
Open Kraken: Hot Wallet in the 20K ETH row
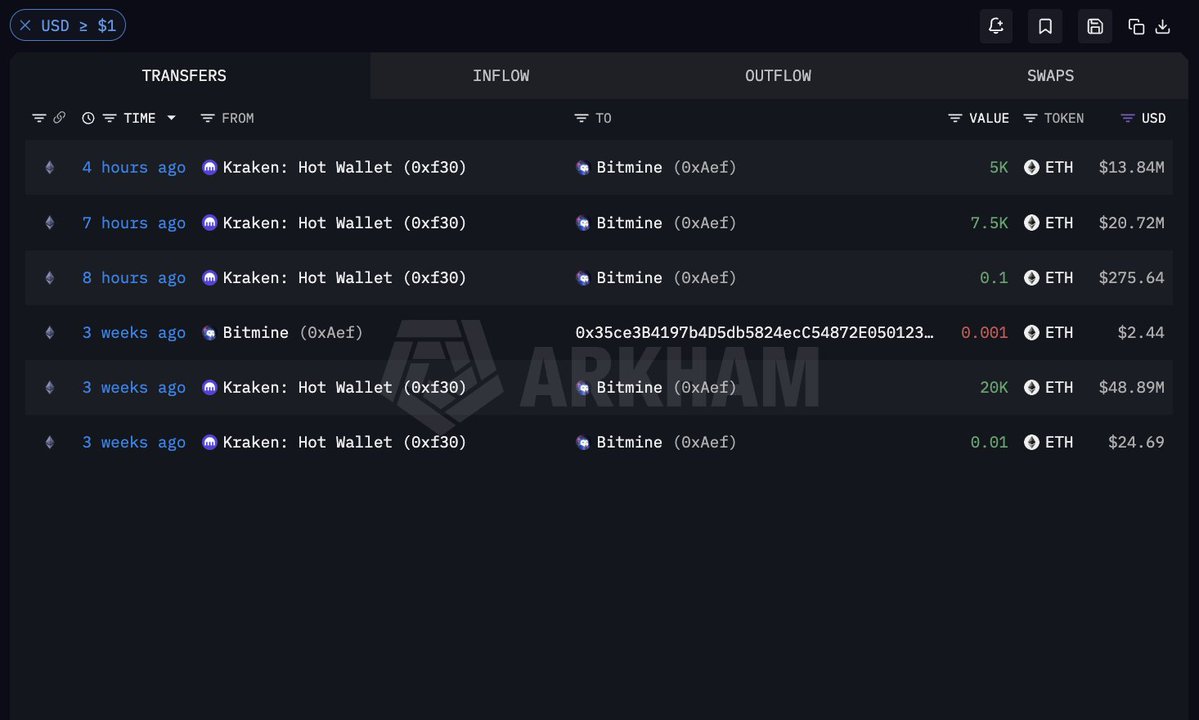tap(344, 388)
